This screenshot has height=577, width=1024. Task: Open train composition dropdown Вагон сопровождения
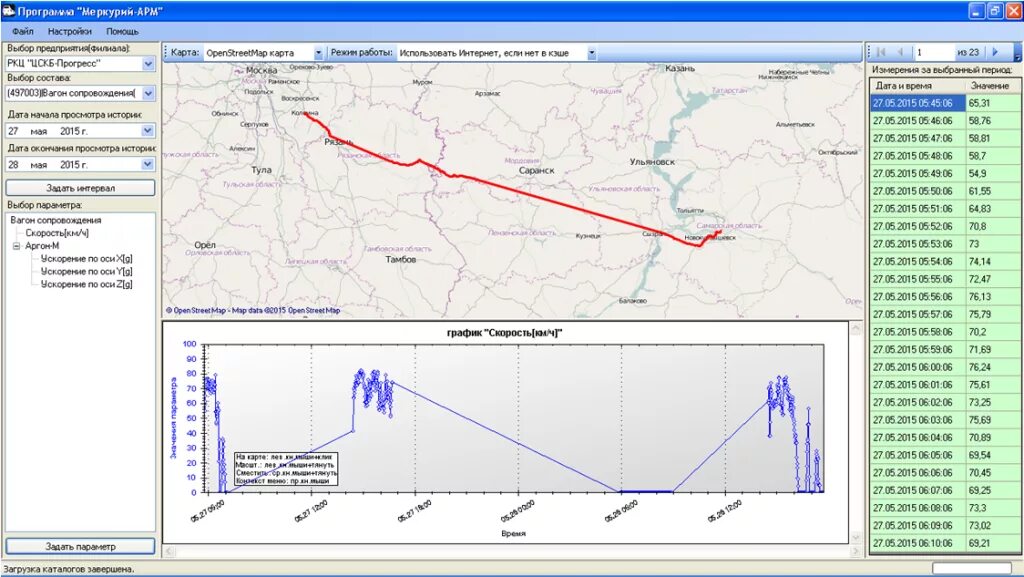tap(148, 93)
